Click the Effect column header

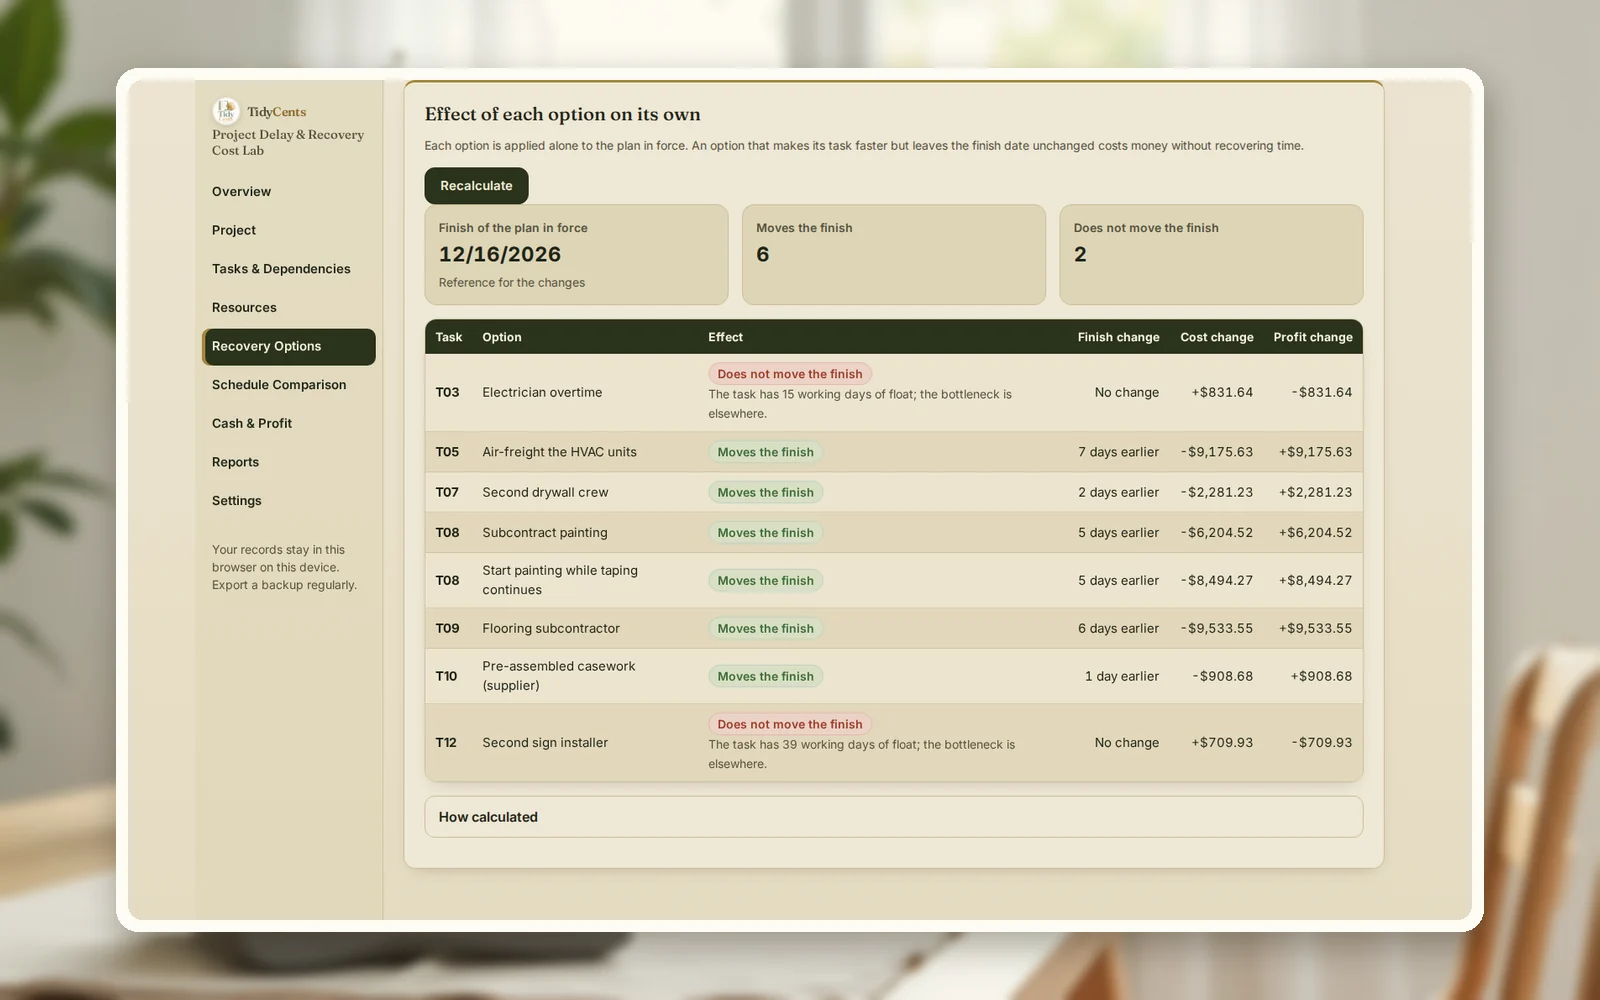point(725,337)
